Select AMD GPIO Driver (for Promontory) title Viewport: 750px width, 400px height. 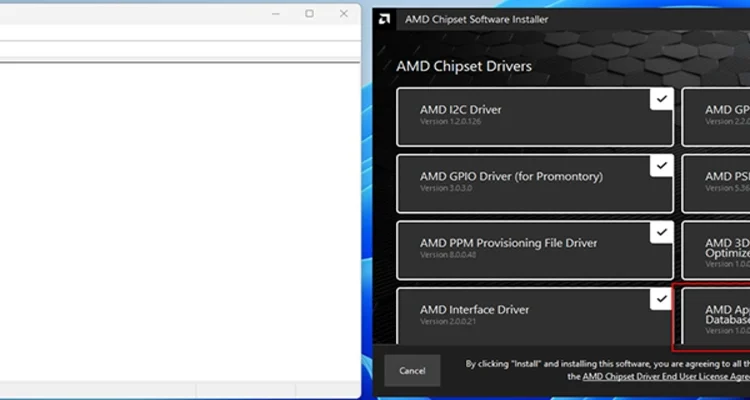pyautogui.click(x=511, y=177)
